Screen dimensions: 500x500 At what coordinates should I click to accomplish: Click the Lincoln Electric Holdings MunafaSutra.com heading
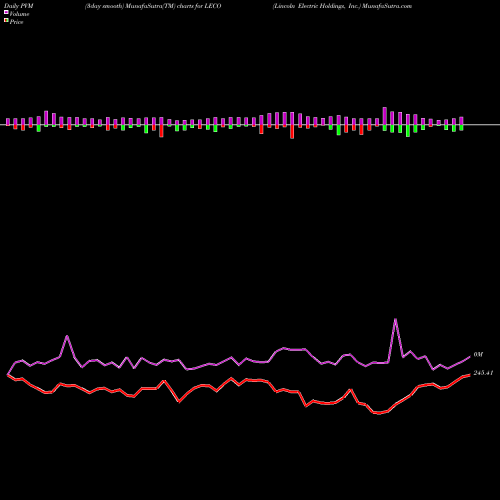pos(342,6)
